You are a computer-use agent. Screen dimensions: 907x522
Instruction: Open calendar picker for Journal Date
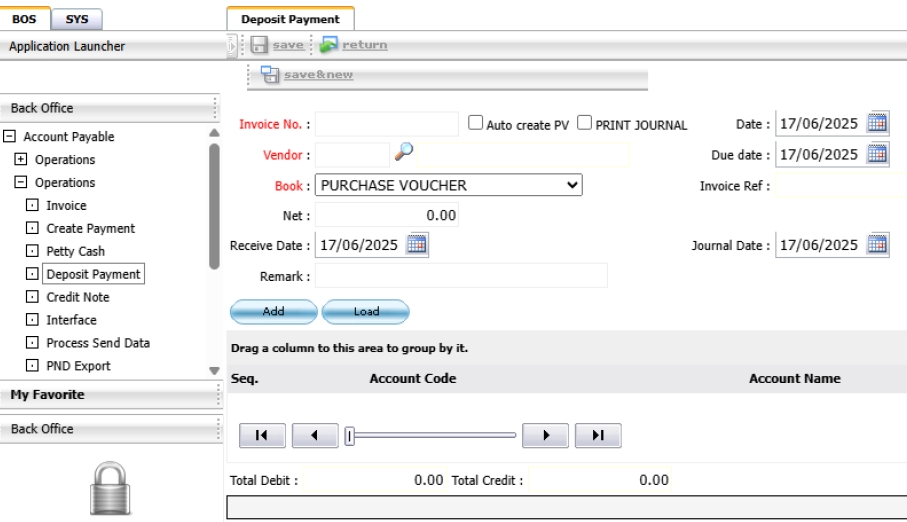pyautogui.click(x=877, y=245)
